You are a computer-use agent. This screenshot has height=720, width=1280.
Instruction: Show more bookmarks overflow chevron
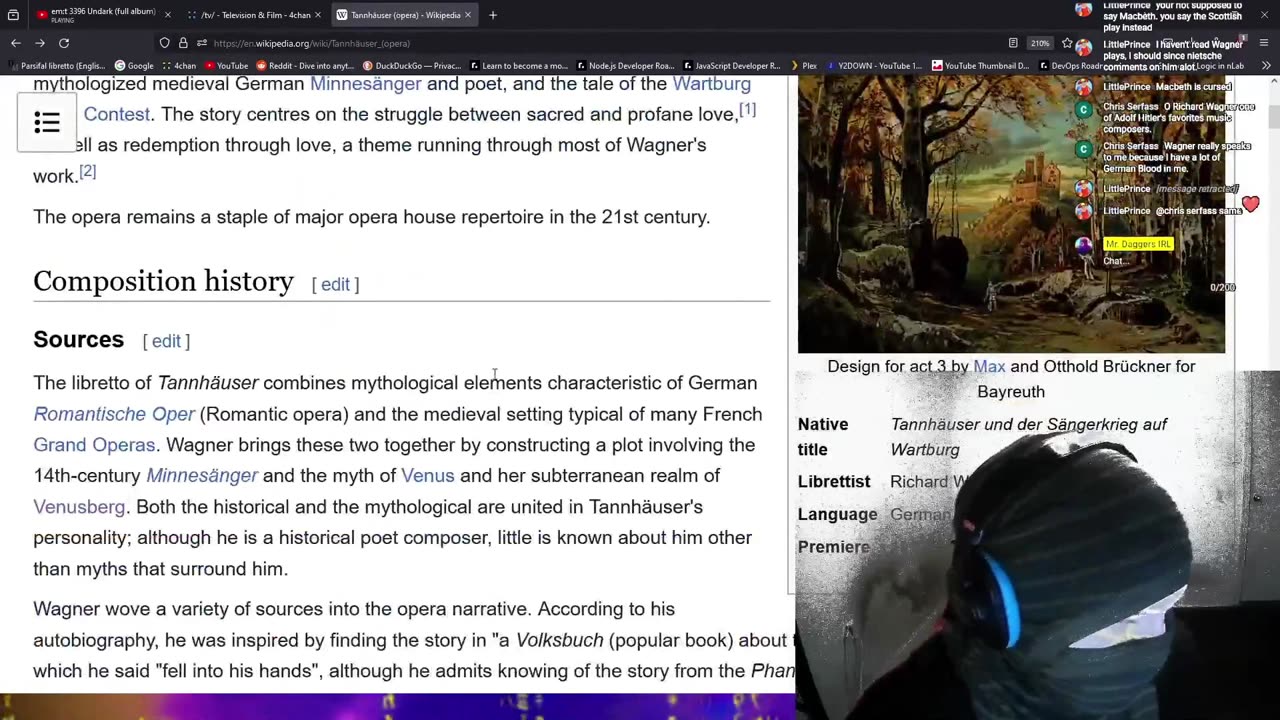(x=1266, y=66)
